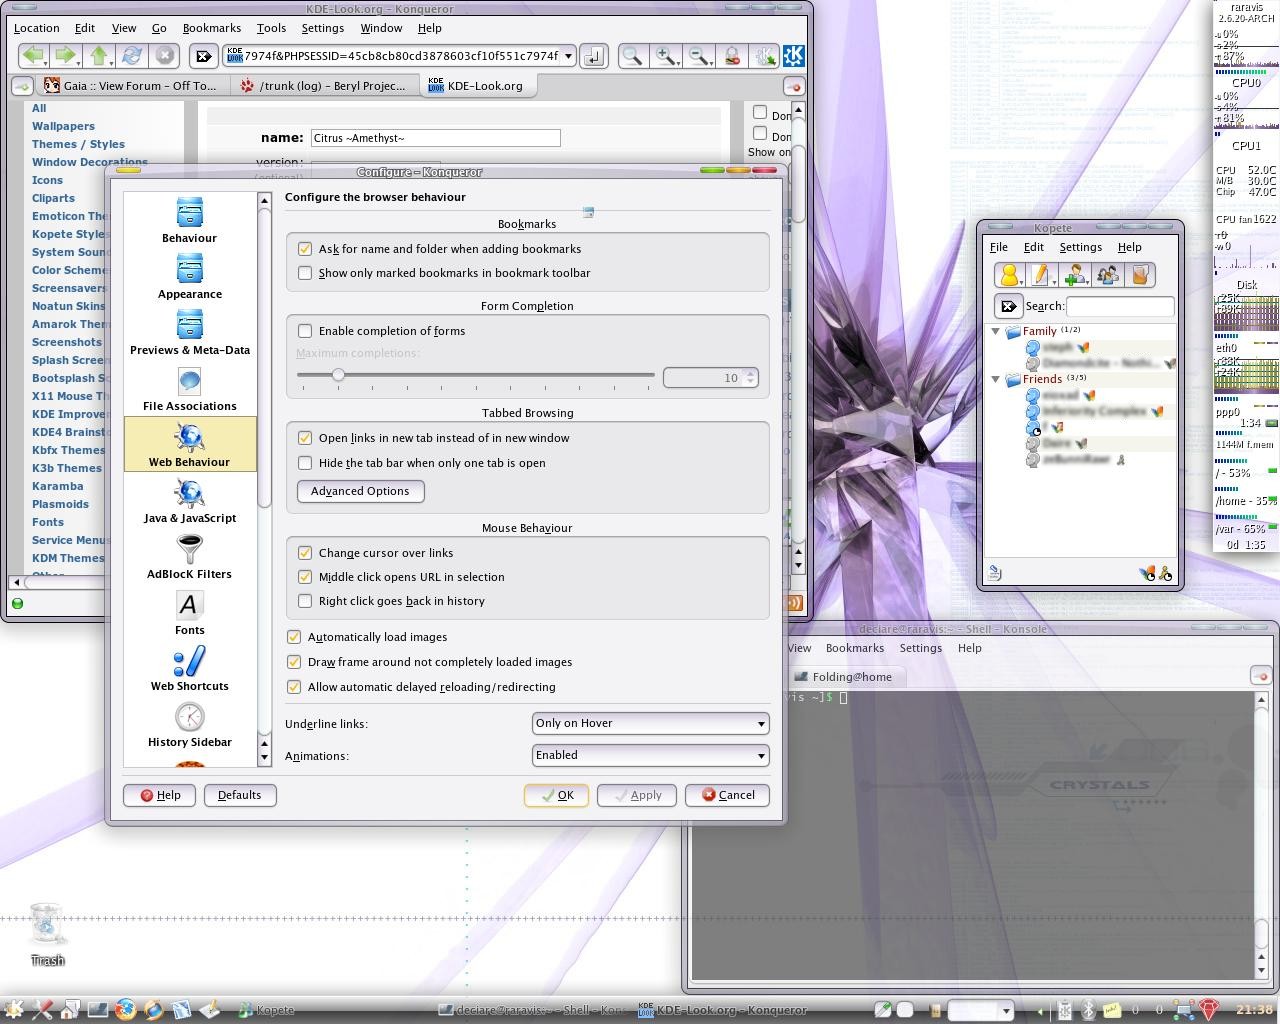The width and height of the screenshot is (1280, 1024).
Task: Open Animations dropdown
Action: click(x=650, y=755)
